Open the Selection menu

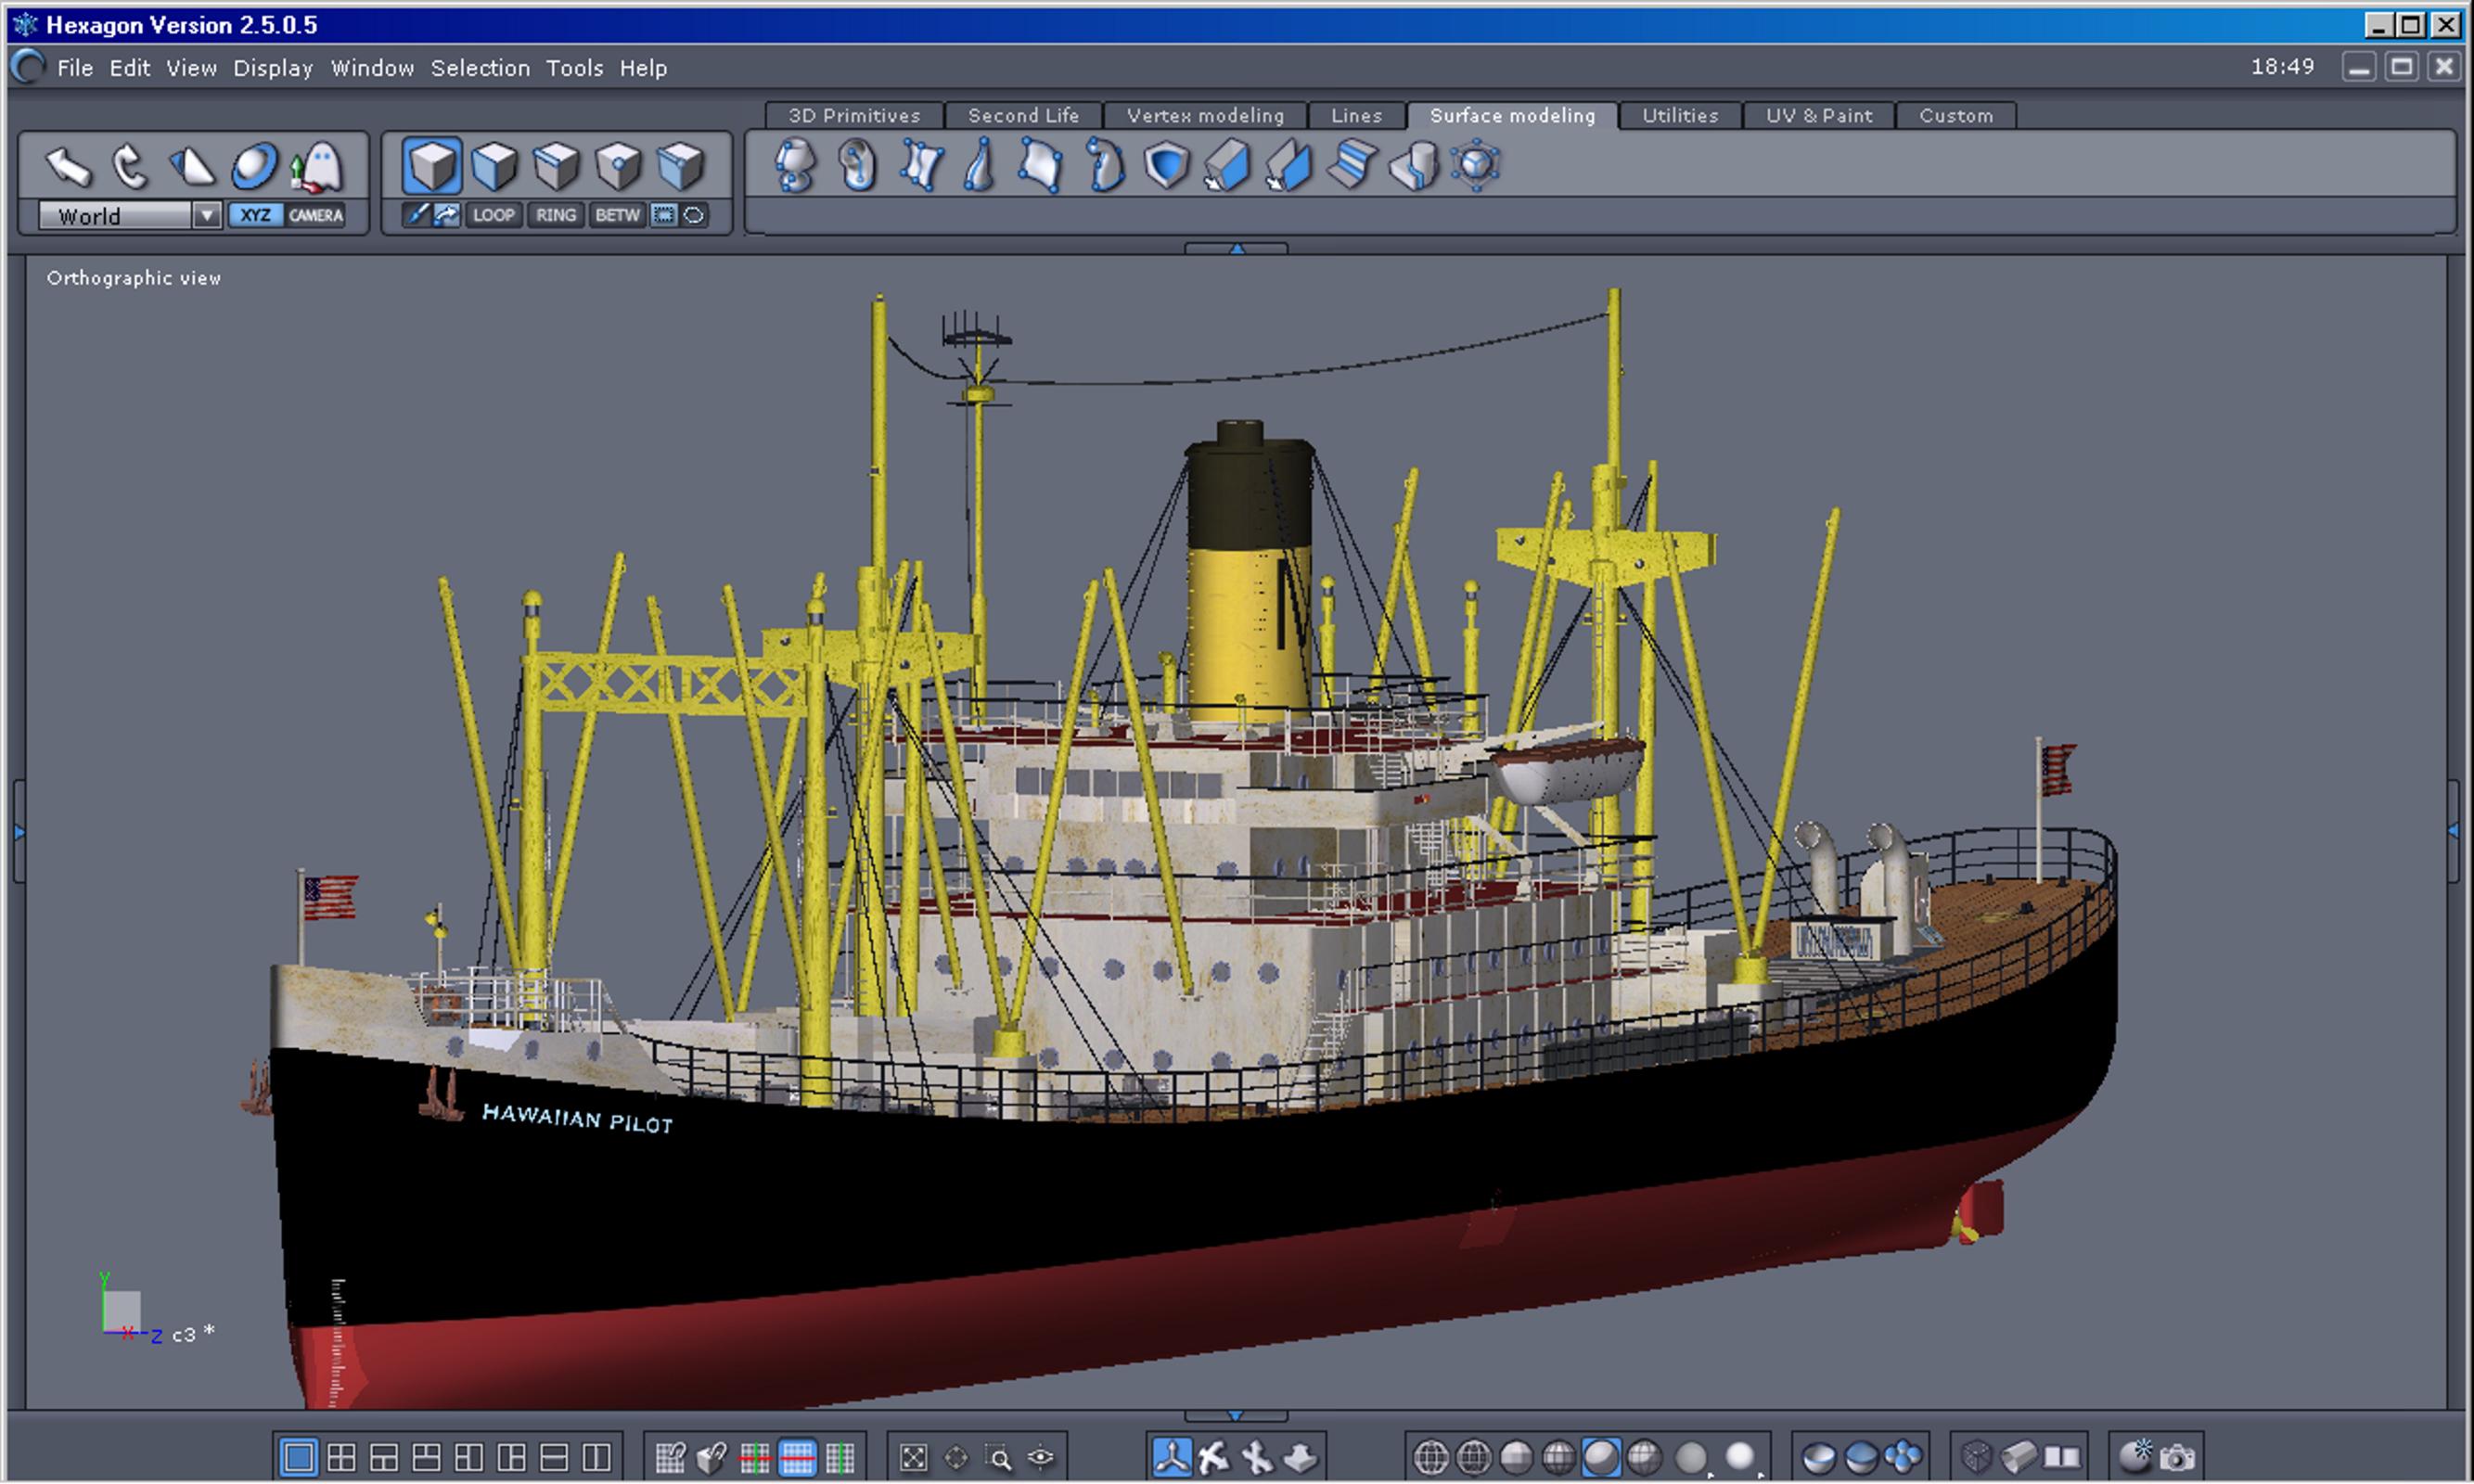[480, 68]
